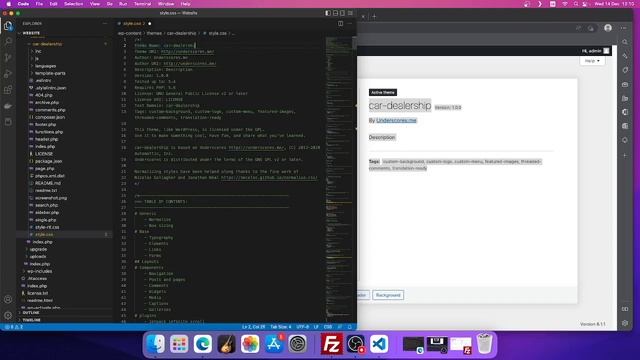640x360 pixels.
Task: Open the App Store from the dock
Action: coord(274,344)
